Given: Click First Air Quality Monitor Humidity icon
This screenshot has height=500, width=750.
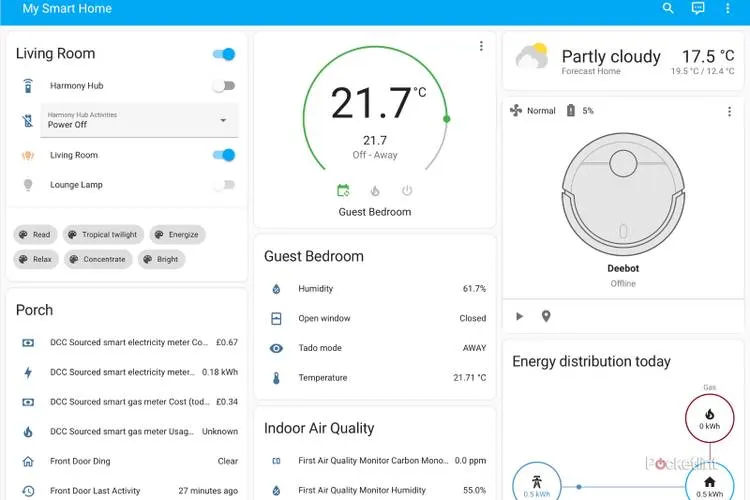Looking at the screenshot, I should 276,490.
